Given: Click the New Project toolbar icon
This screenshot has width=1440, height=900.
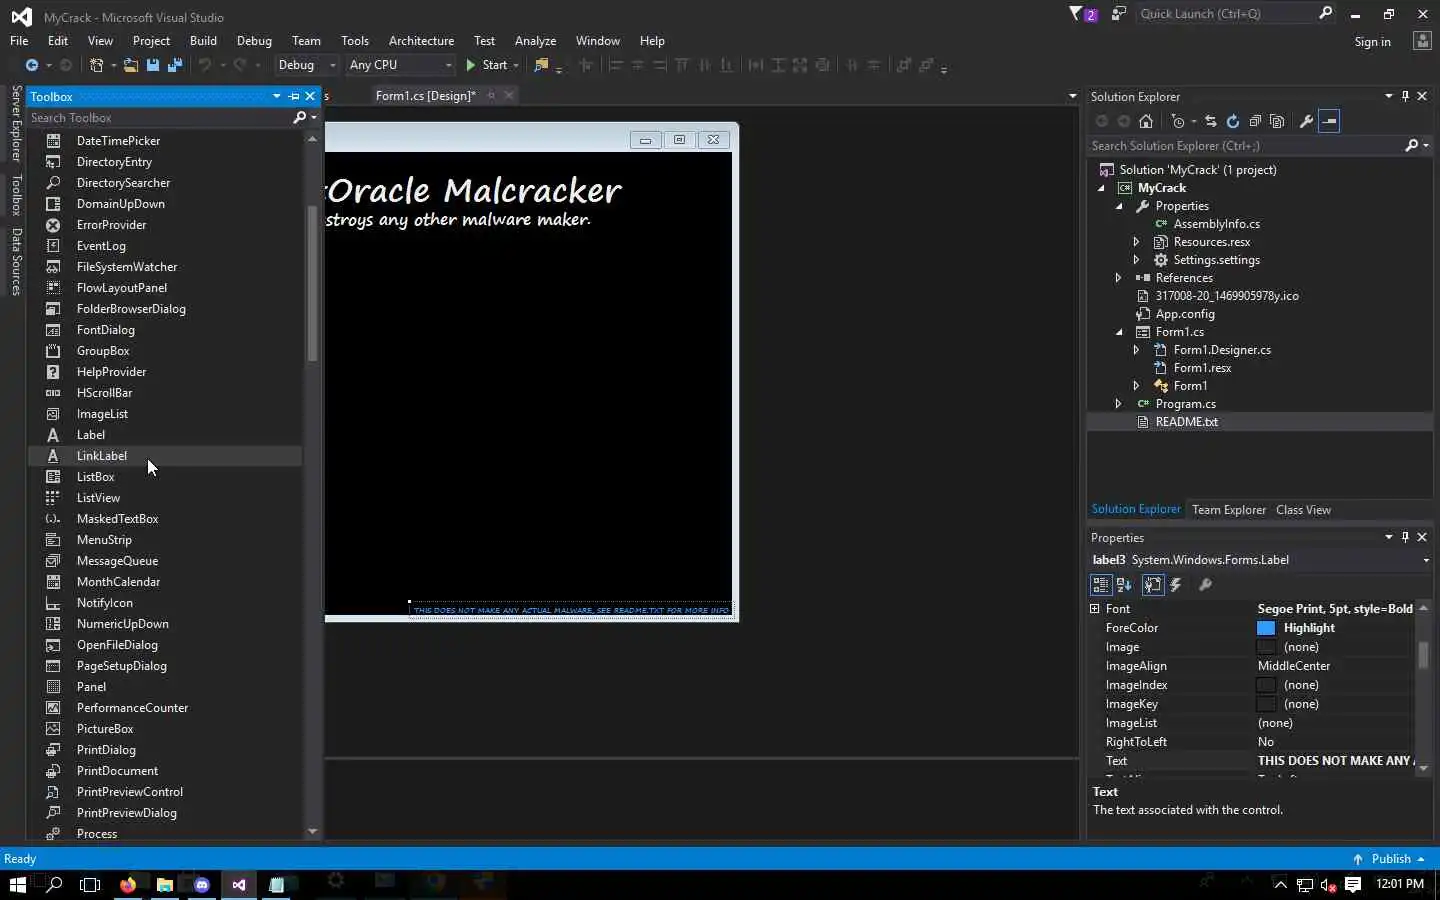Looking at the screenshot, I should (x=96, y=65).
